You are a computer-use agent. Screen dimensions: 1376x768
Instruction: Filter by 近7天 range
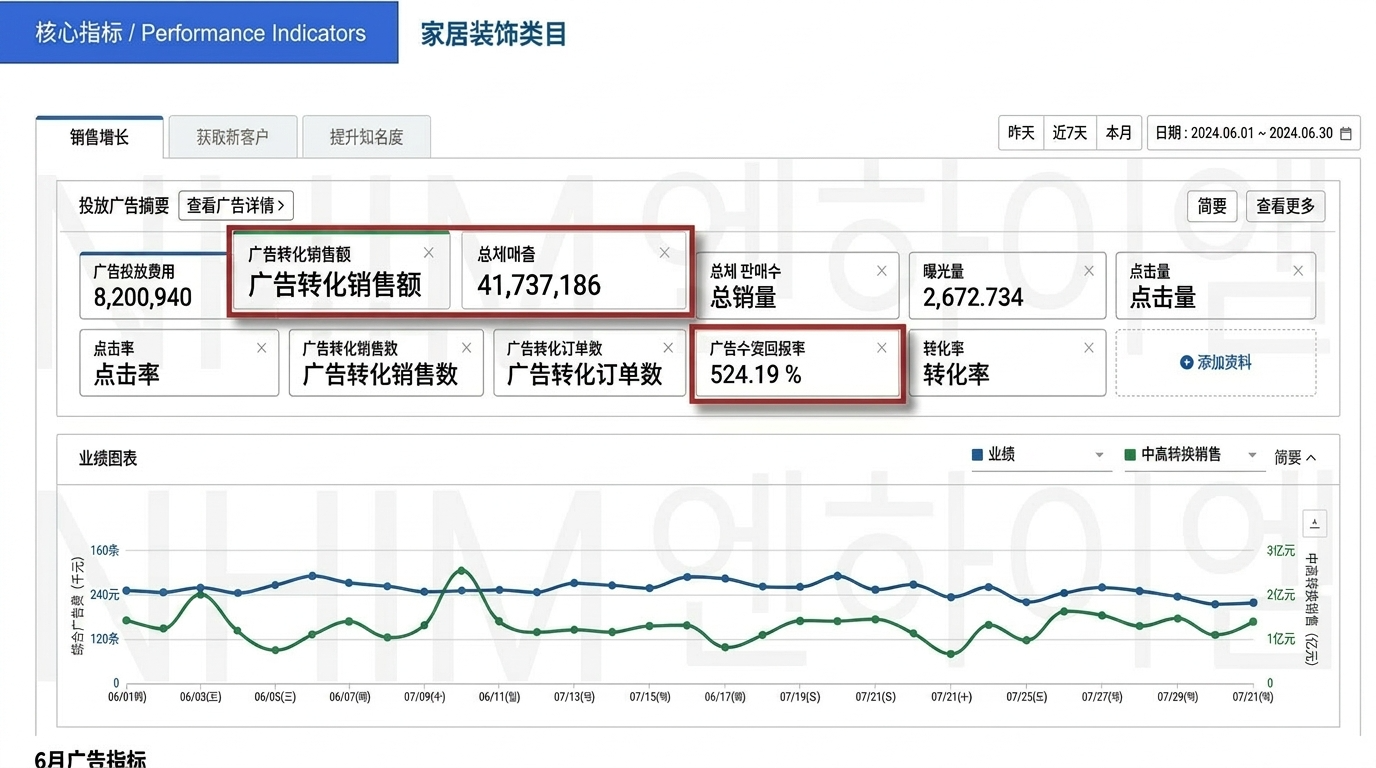click(1069, 133)
